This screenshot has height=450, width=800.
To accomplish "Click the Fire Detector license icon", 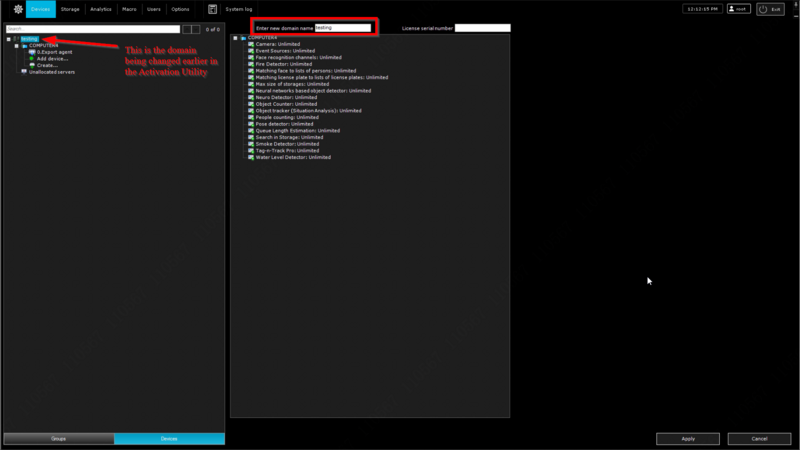I will 251,65.
